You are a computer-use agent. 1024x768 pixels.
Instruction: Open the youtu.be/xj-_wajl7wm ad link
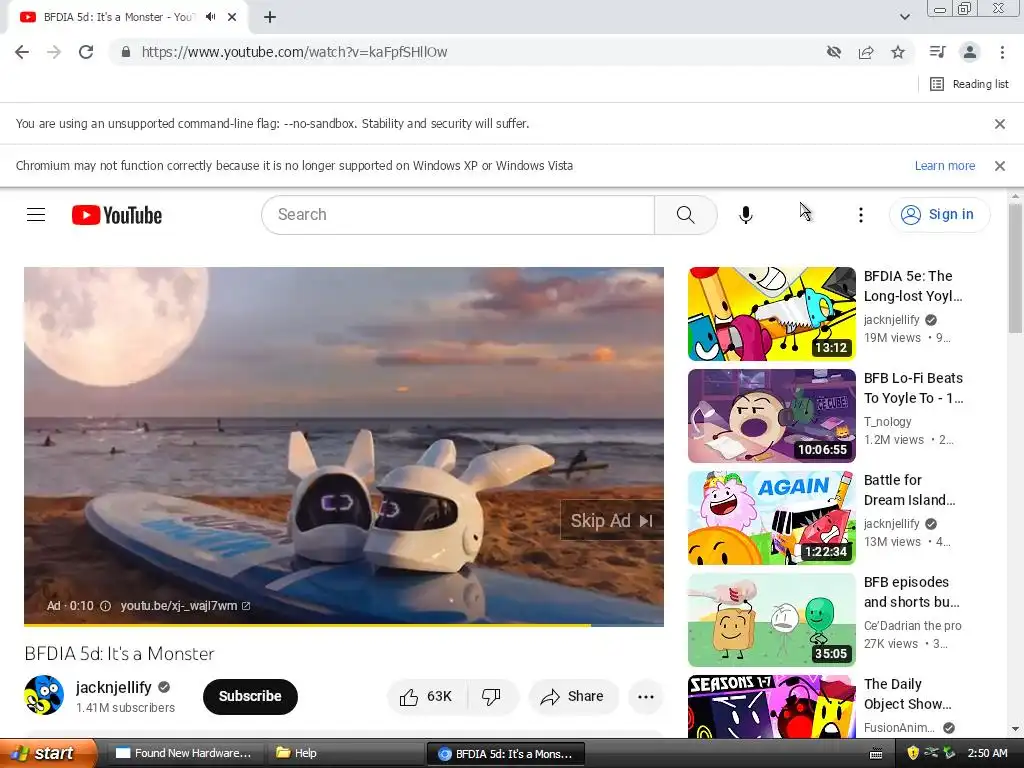(x=185, y=606)
